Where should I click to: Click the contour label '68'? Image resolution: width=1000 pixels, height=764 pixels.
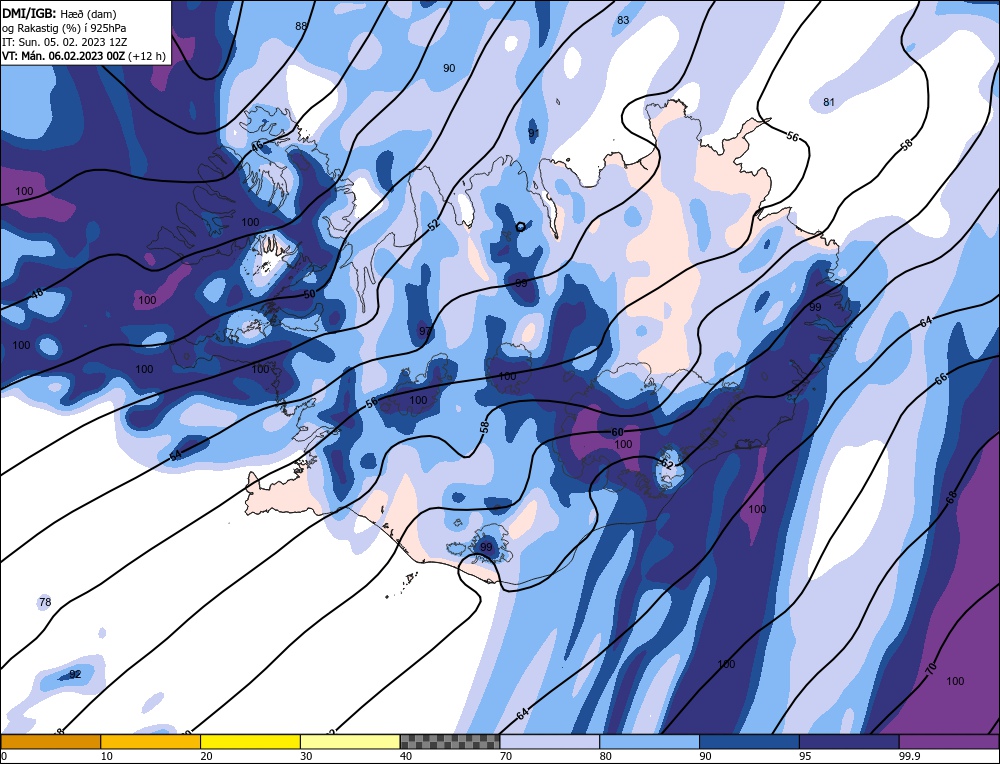pos(951,498)
